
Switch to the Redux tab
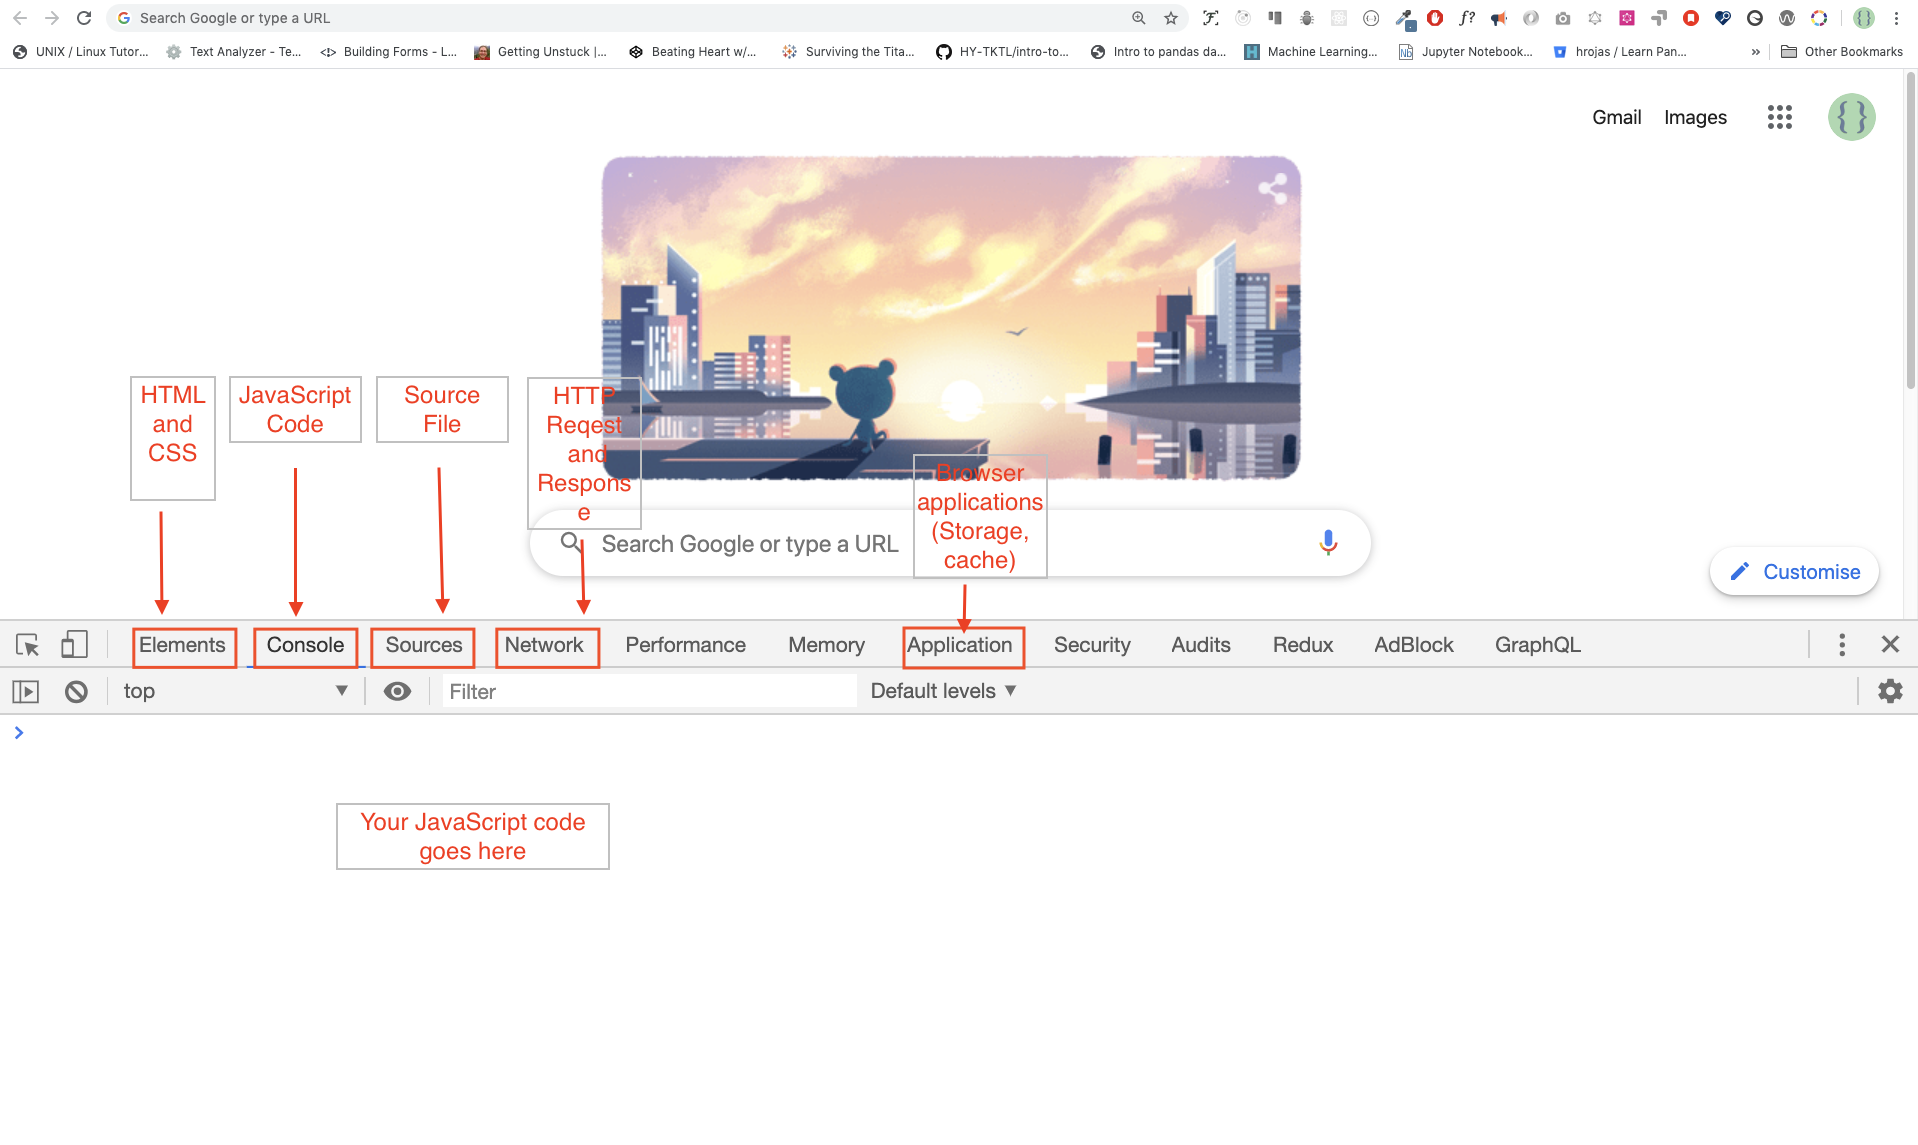pos(1303,645)
